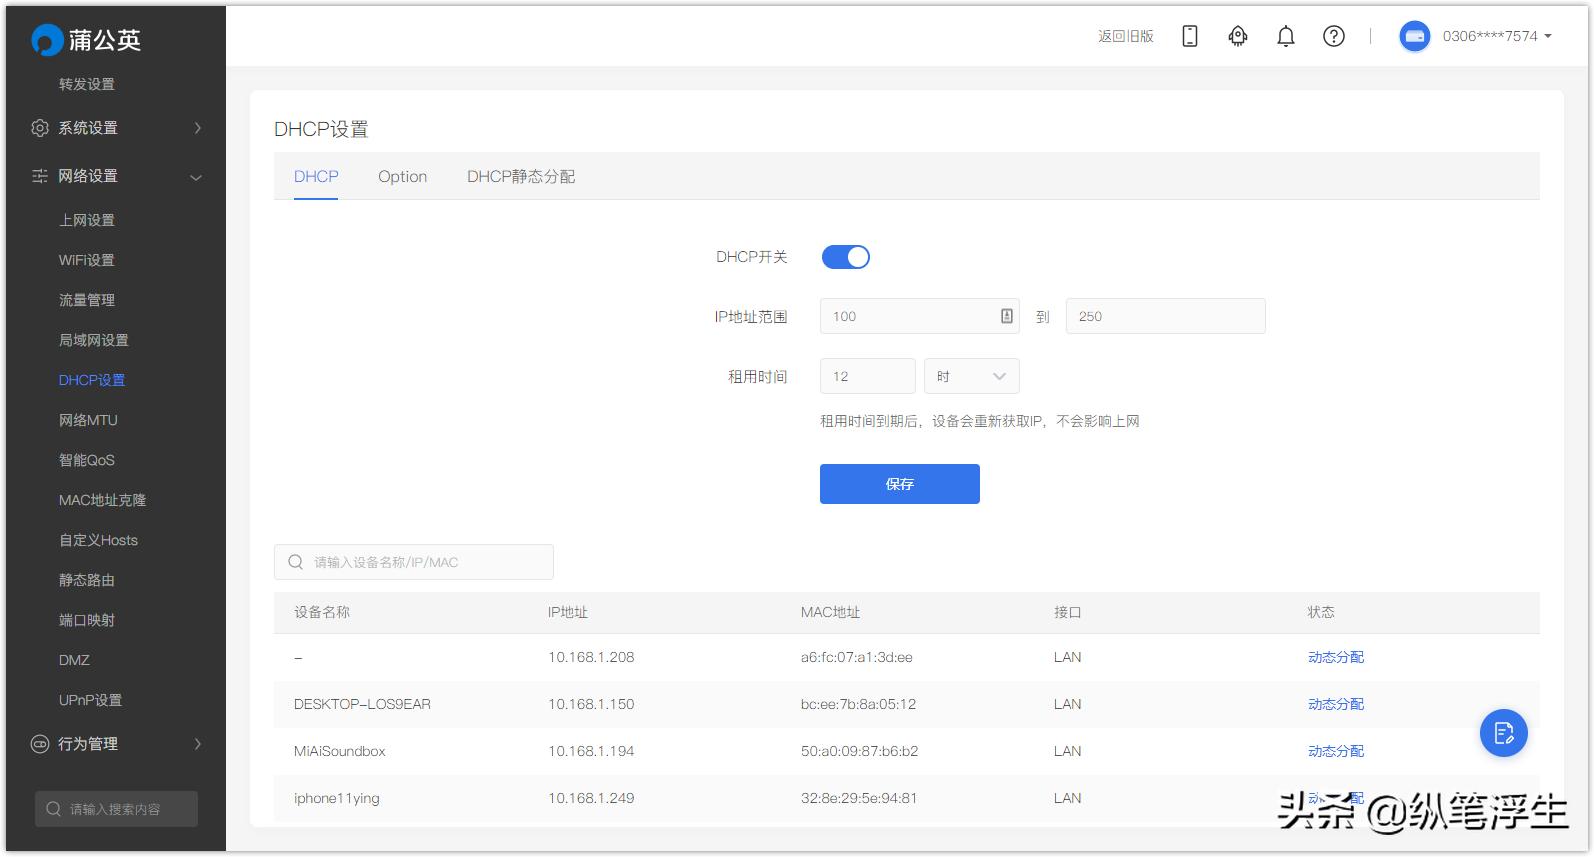Click 动态分配 for a6:fc:07:a1:3d:ee
Image resolution: width=1594 pixels, height=857 pixels.
coord(1336,657)
